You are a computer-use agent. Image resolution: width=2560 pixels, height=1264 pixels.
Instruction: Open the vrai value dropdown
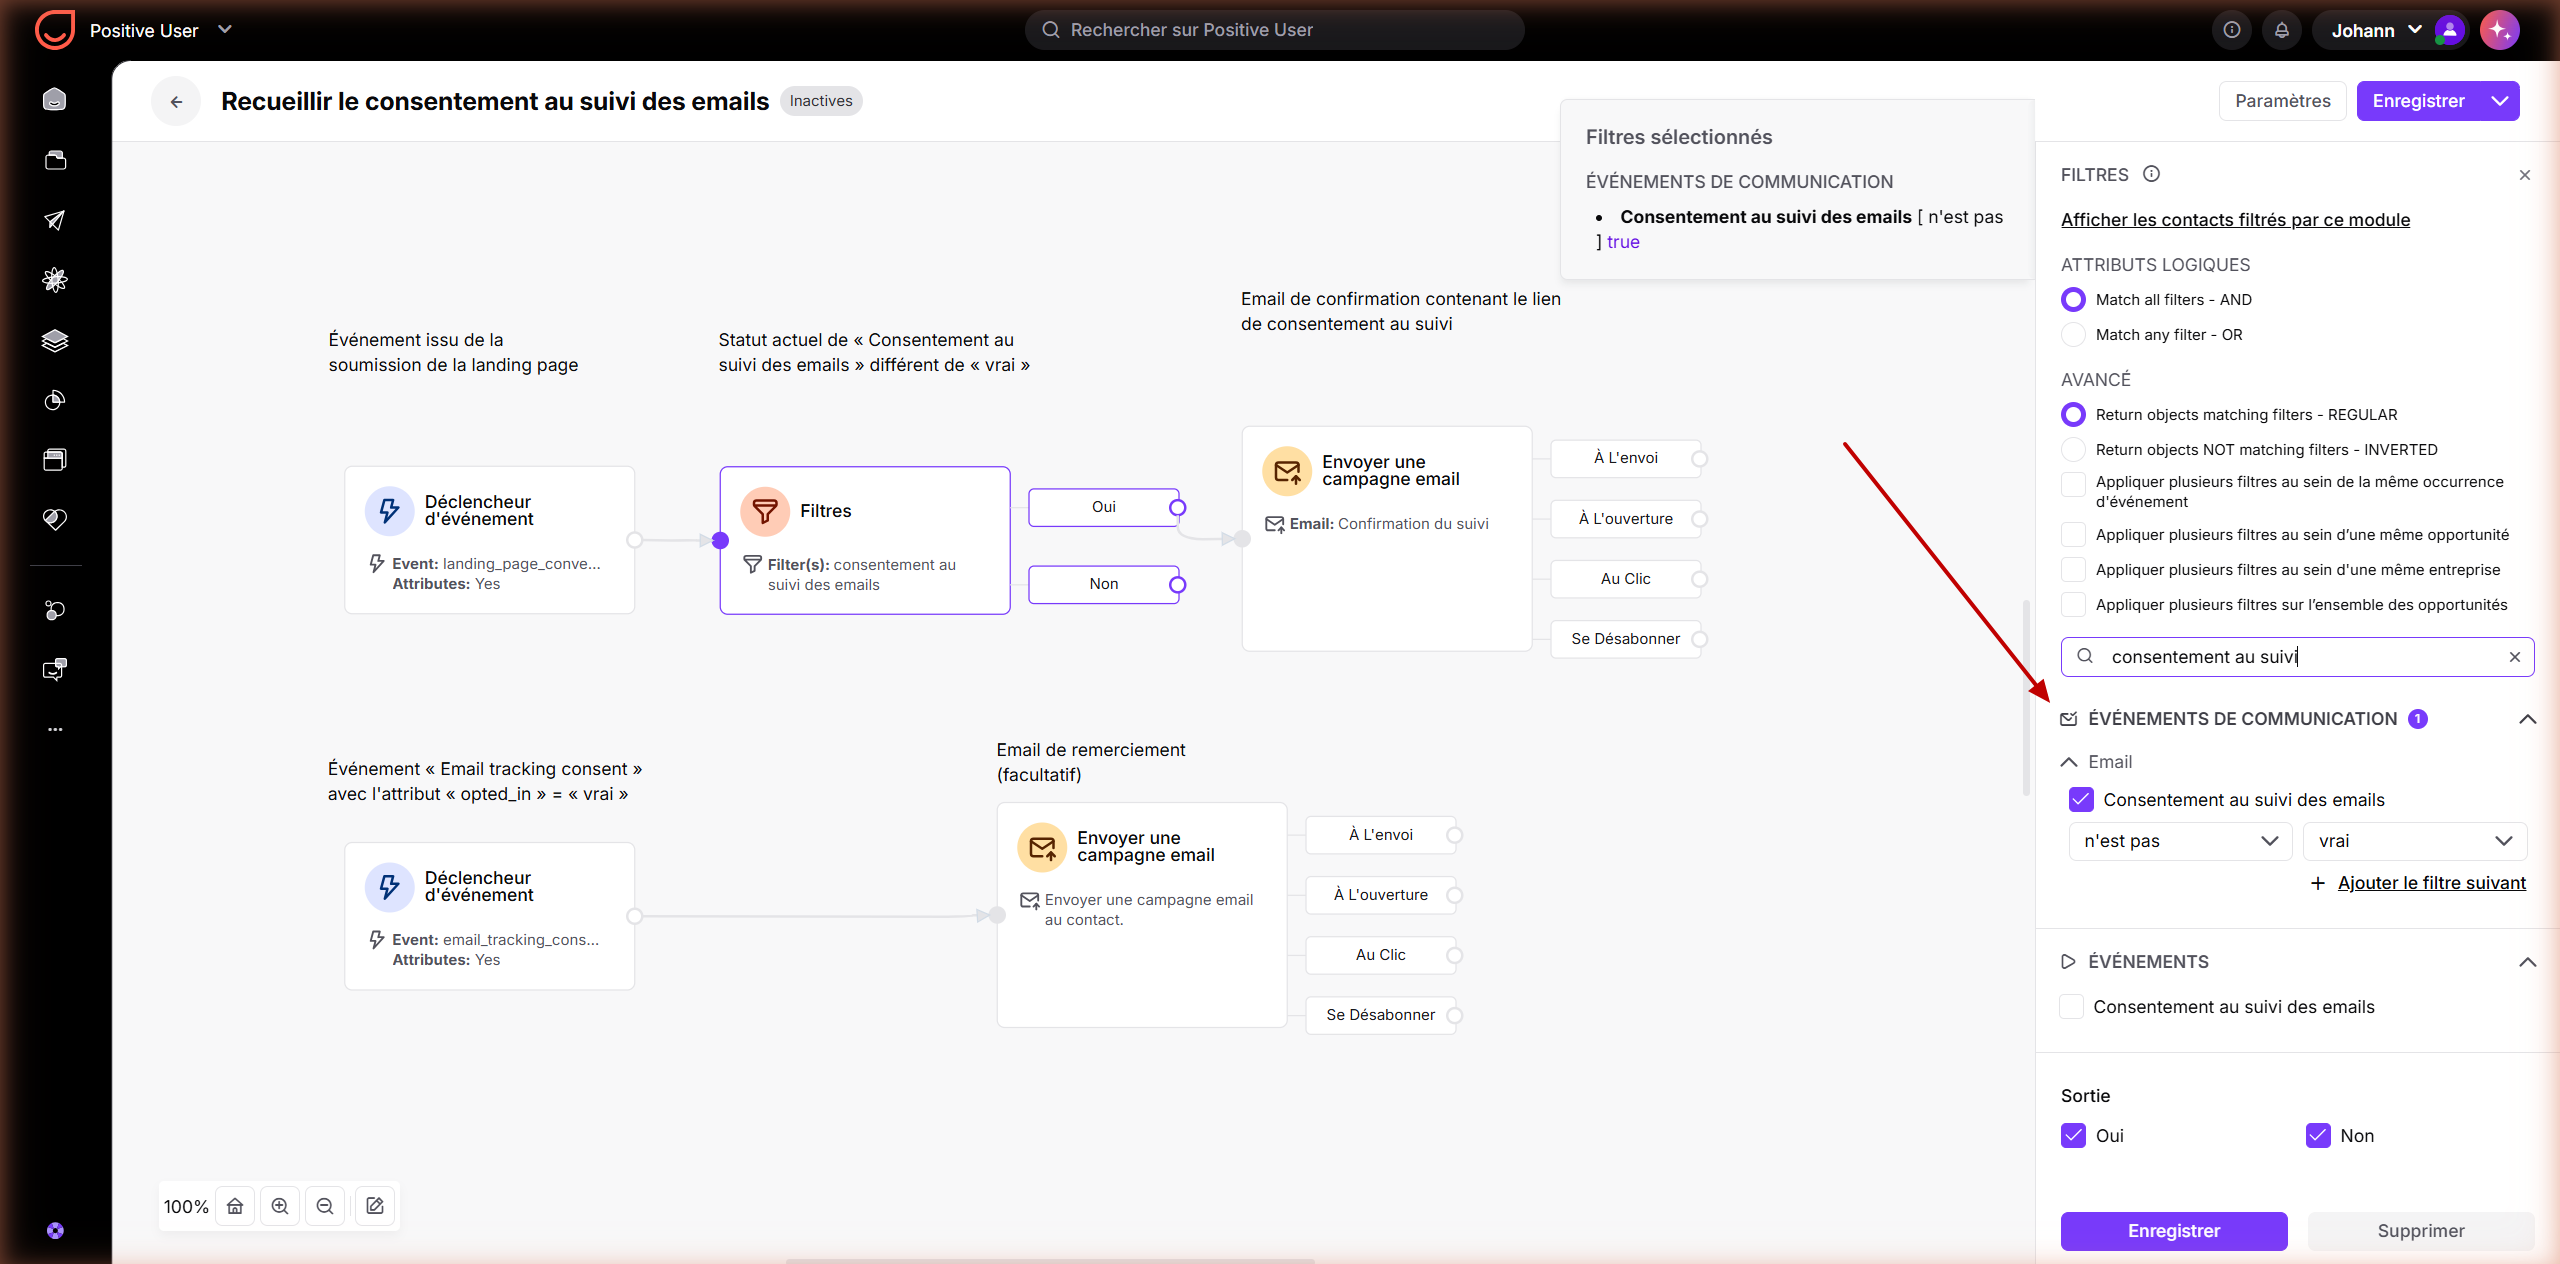click(x=2414, y=841)
